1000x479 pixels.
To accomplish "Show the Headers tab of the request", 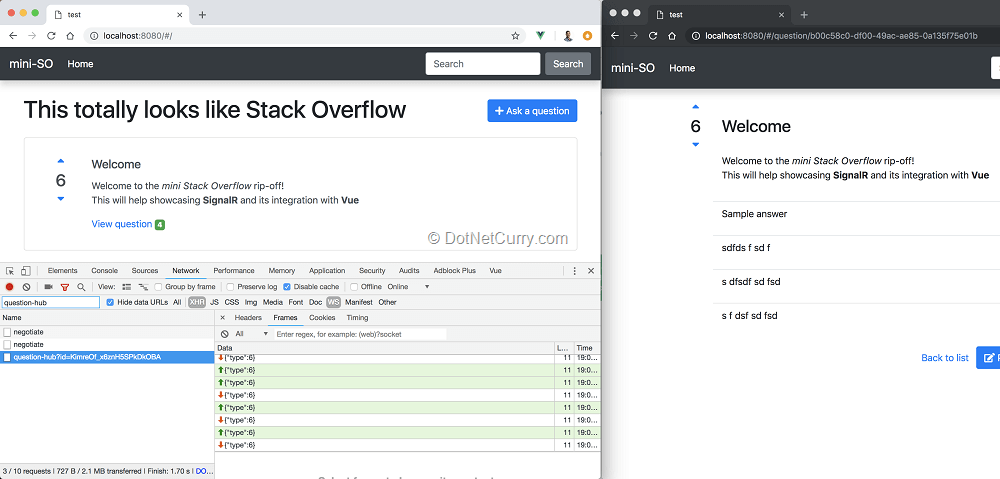I will pos(248,318).
